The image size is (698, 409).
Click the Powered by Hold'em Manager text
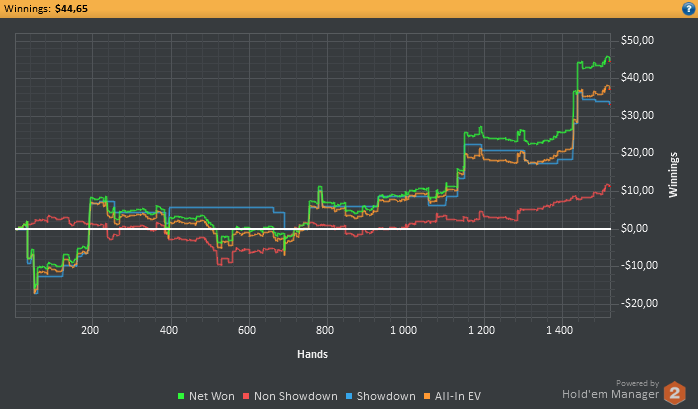[611, 390]
